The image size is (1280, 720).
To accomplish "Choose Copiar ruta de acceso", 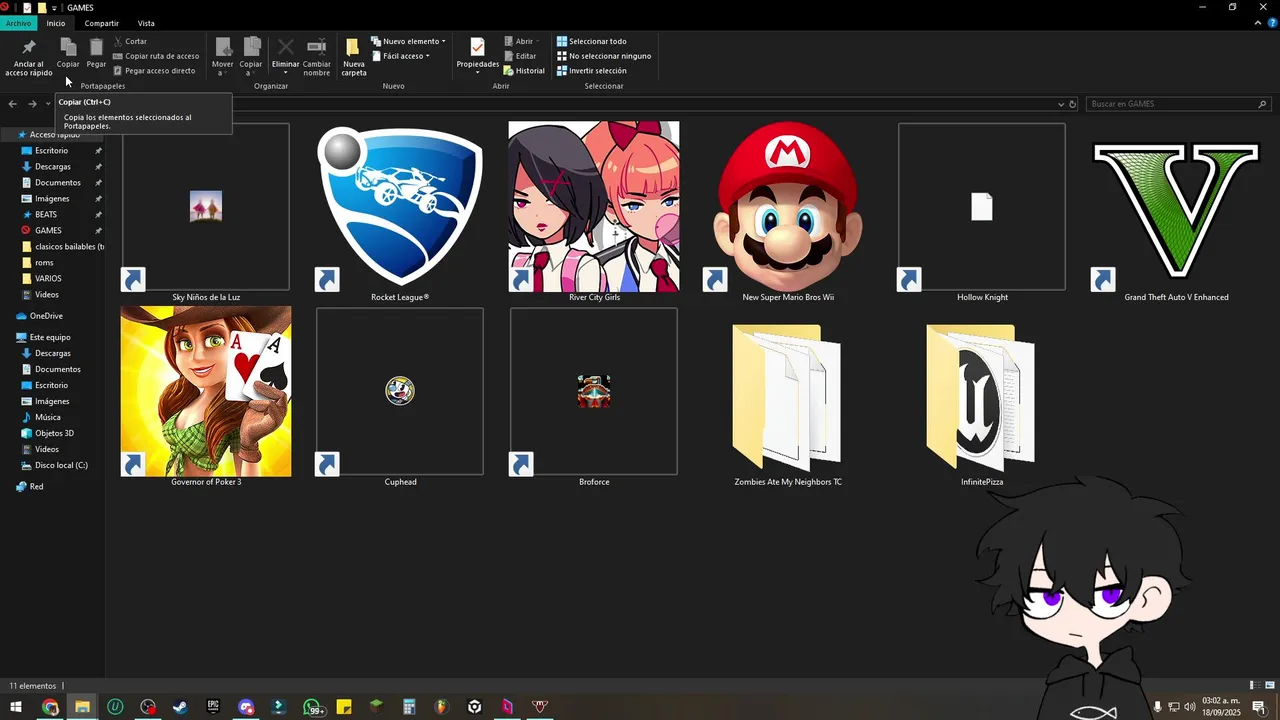I will [x=156, y=56].
